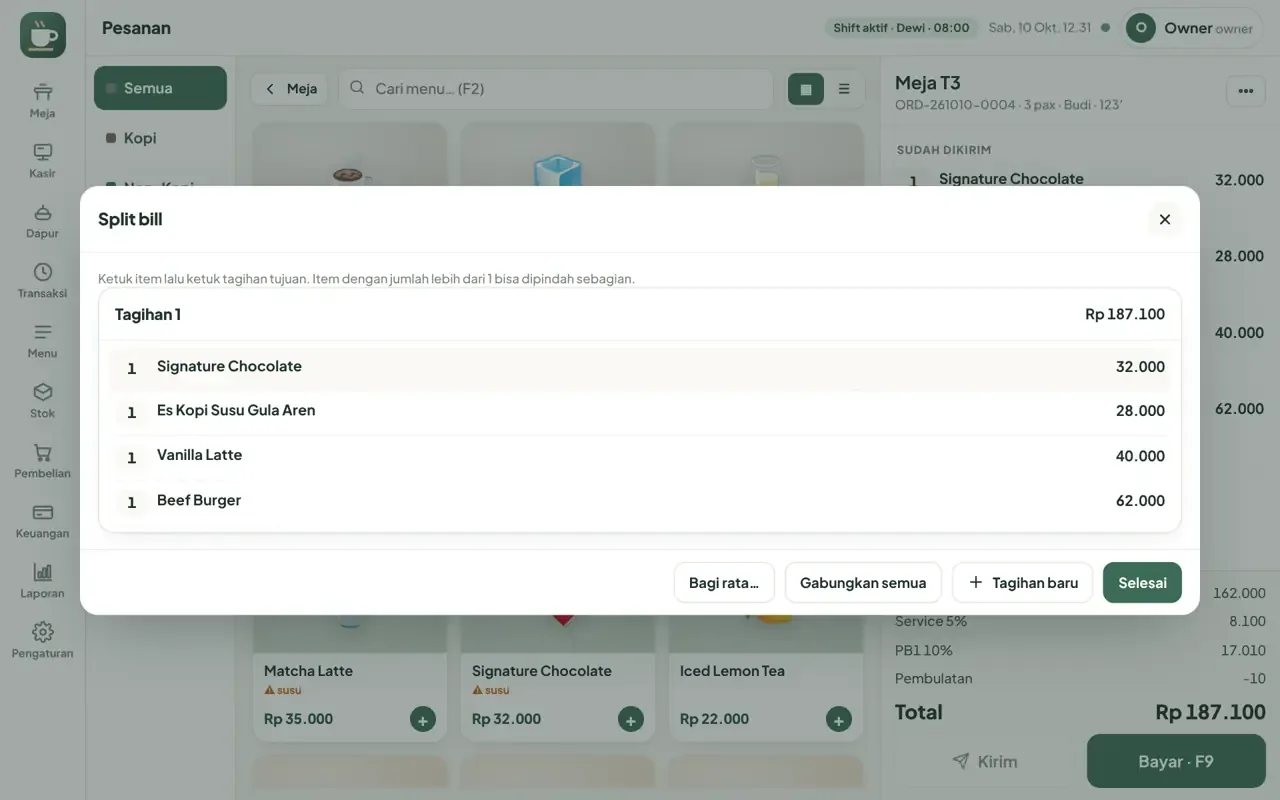Close the Split bill dialog
1280x800 pixels.
point(1164,219)
